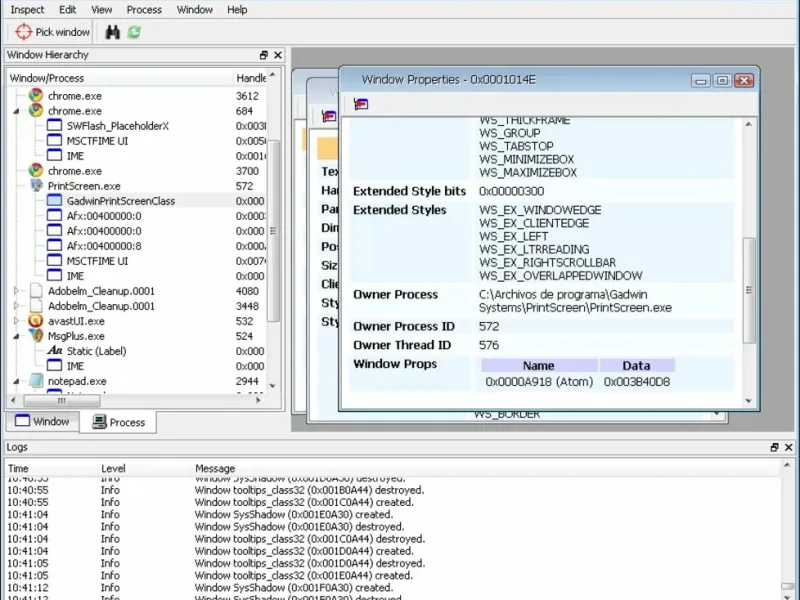Expand the Adobelm_Cleanup.0001 3448 node
Viewport: 800px width, 600px height.
coord(16,306)
